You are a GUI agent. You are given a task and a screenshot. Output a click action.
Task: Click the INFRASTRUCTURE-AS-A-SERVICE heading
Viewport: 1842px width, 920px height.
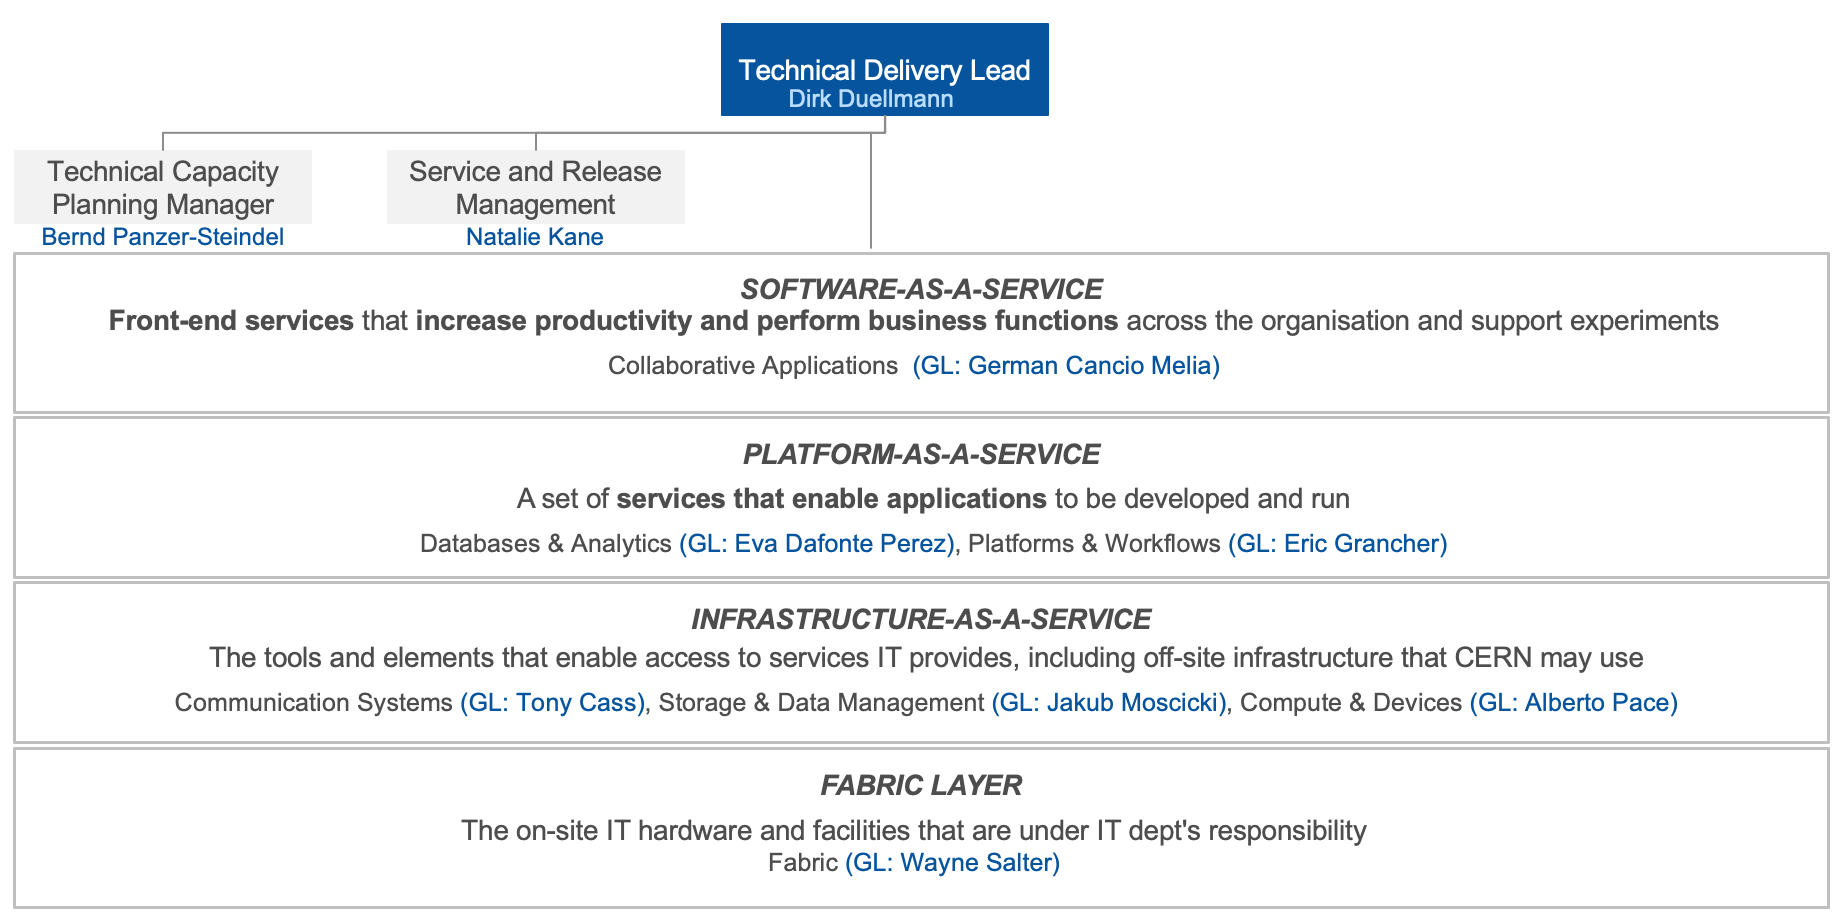coord(921,619)
